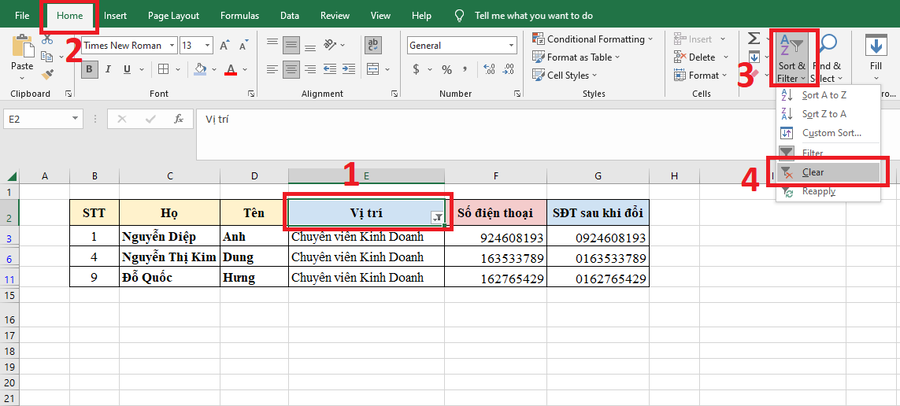
Task: Open the Page Layout tab
Action: click(173, 16)
